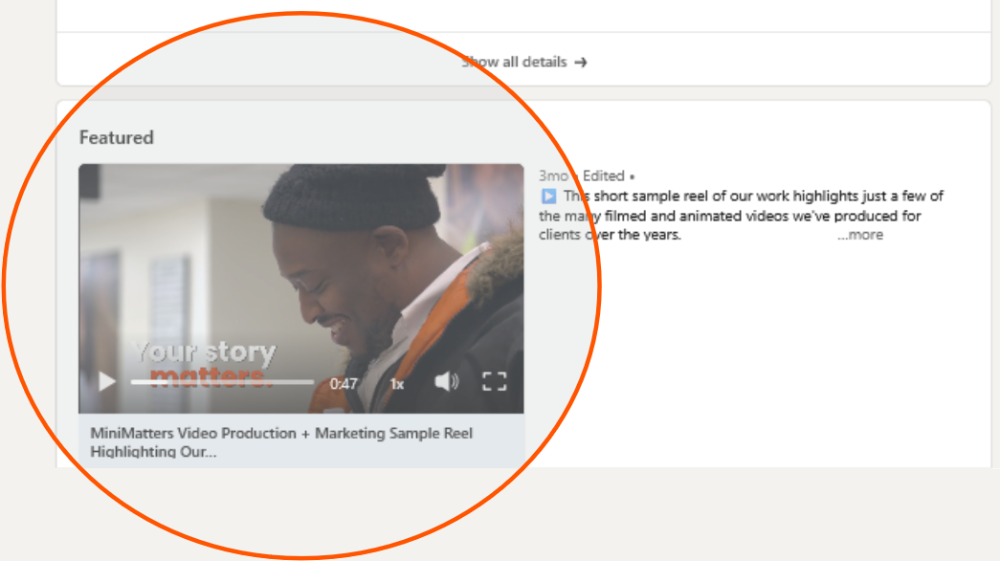
Task: Click the 0:47 video time label
Action: [x=343, y=384]
